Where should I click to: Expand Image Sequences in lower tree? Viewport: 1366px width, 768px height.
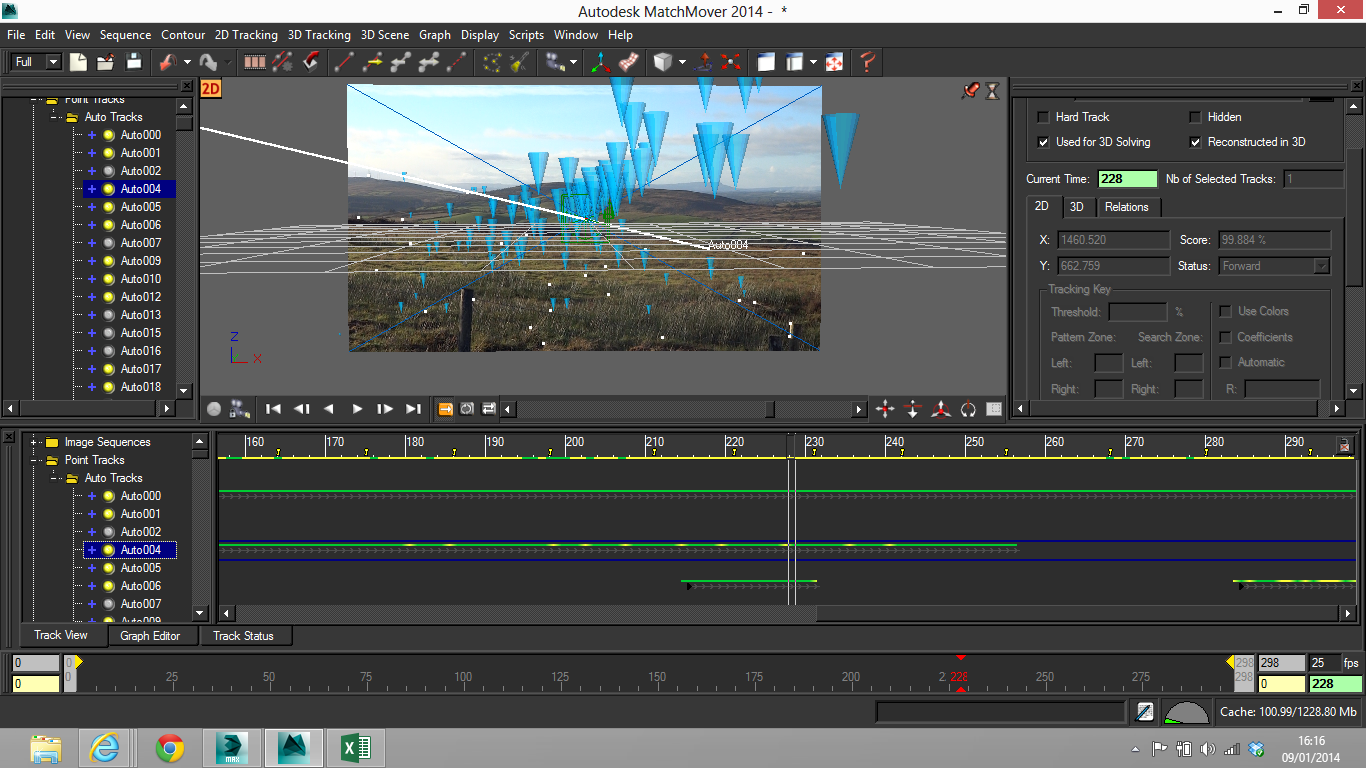click(x=35, y=442)
